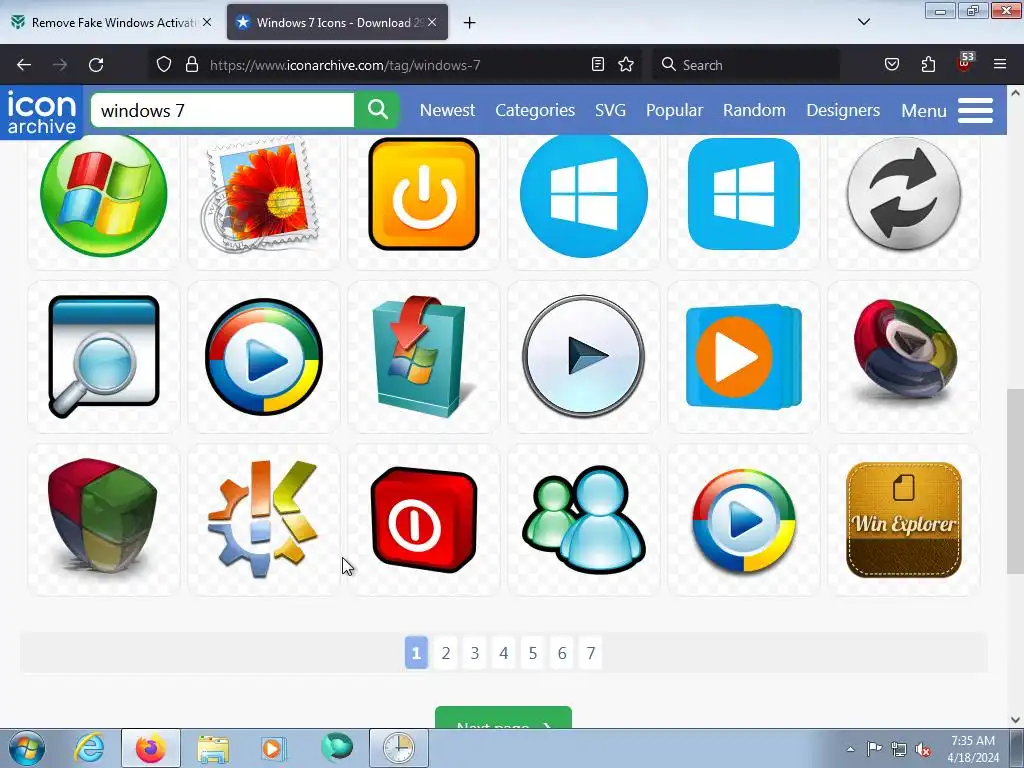Open the SVG navigation link
This screenshot has width=1024, height=768.
610,110
